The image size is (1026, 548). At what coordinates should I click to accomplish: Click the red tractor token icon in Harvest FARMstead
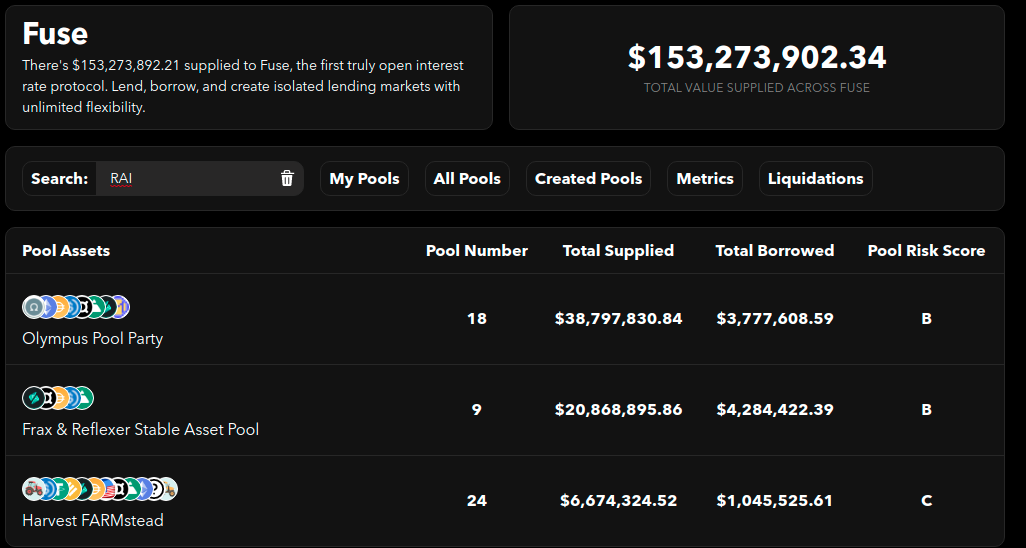pyautogui.click(x=32, y=489)
